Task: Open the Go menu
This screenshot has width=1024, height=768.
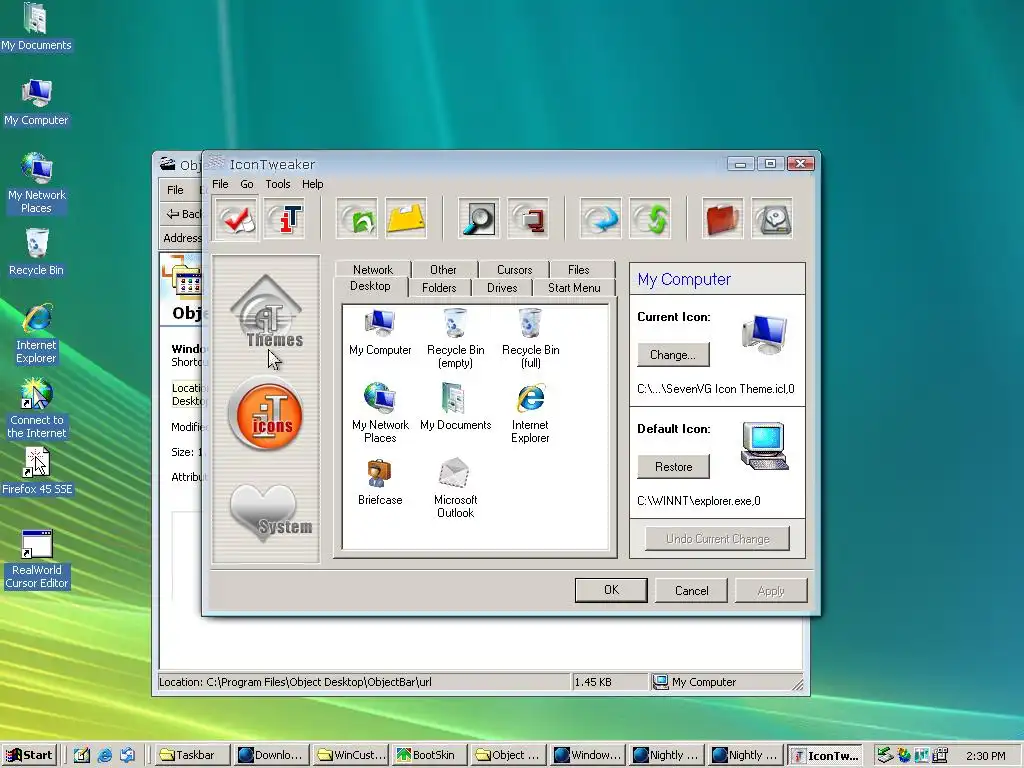Action: [247, 184]
